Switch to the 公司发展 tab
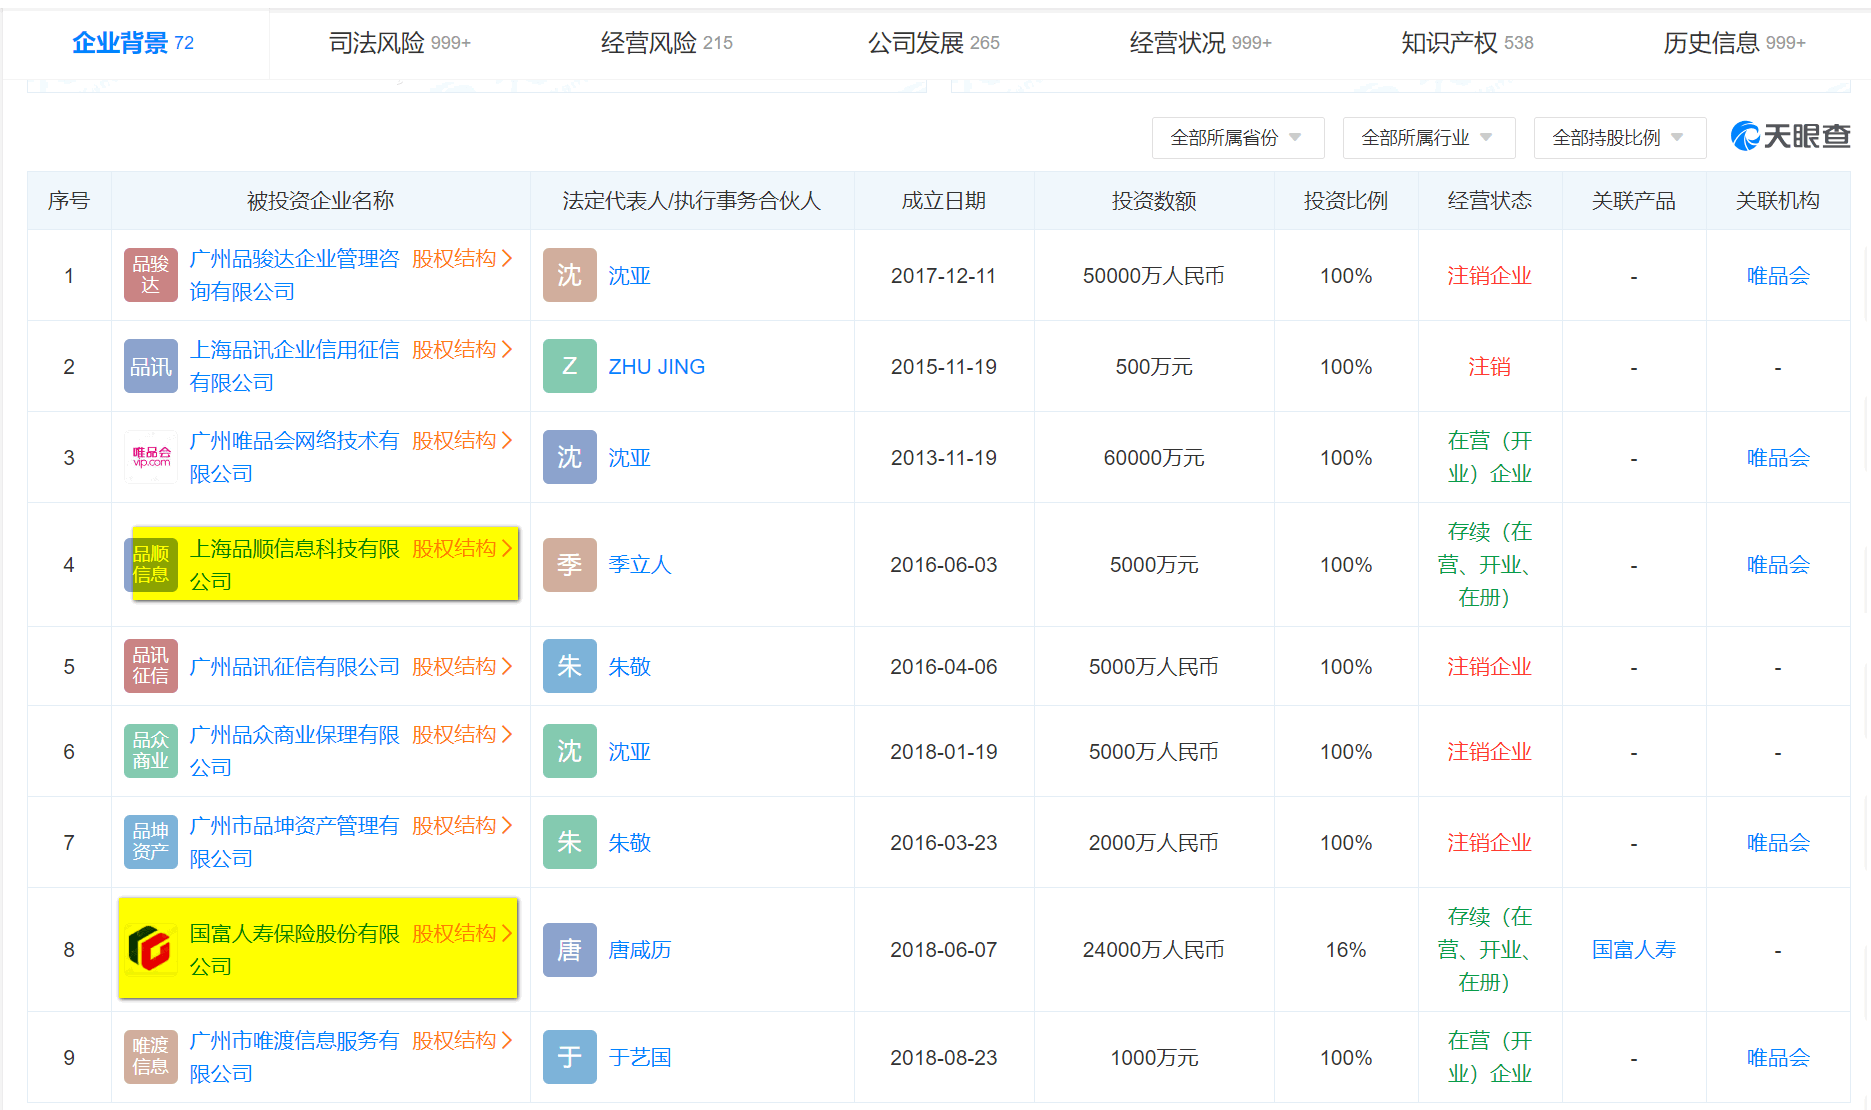Screen dimensions: 1871x1110 934,43
